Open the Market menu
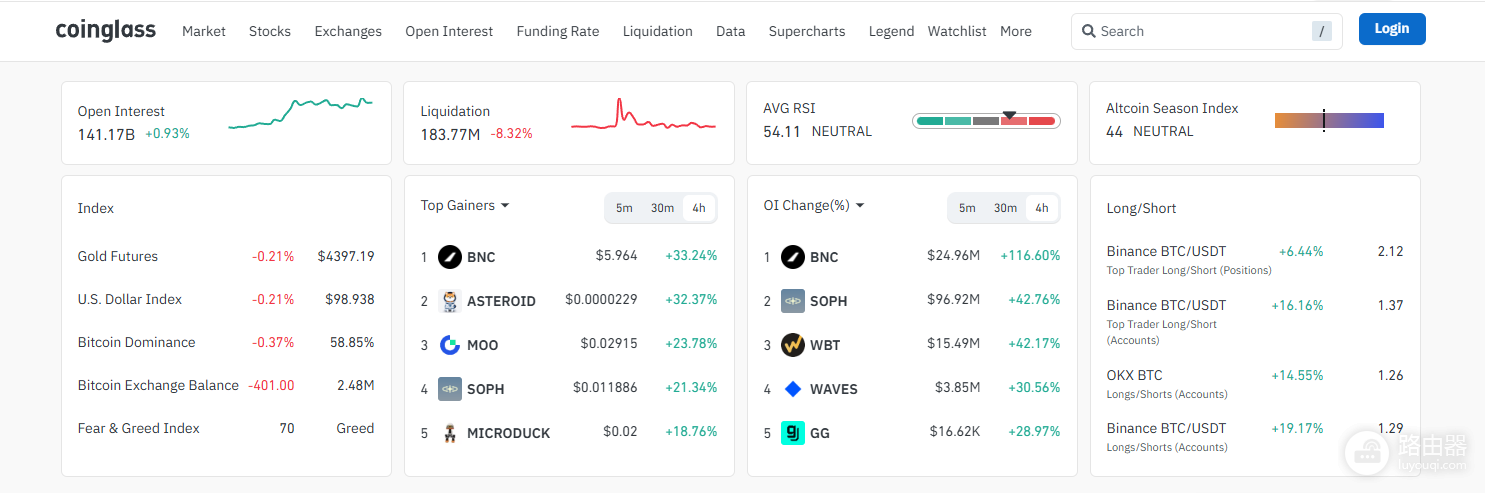Viewport: 1485px width, 493px height. [204, 31]
